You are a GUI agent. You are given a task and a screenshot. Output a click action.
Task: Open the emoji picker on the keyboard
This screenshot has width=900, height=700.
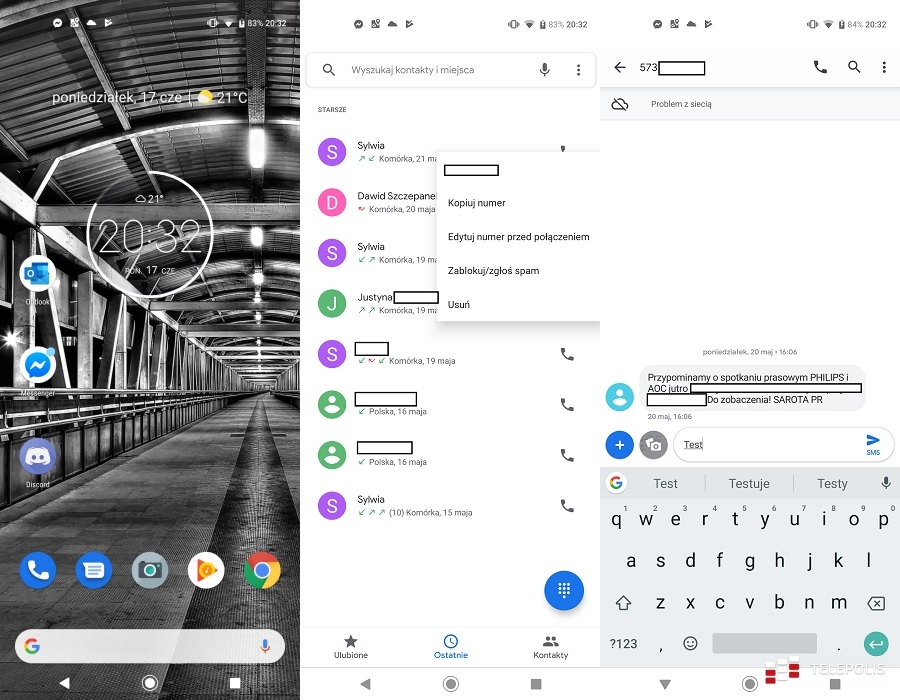[x=690, y=643]
